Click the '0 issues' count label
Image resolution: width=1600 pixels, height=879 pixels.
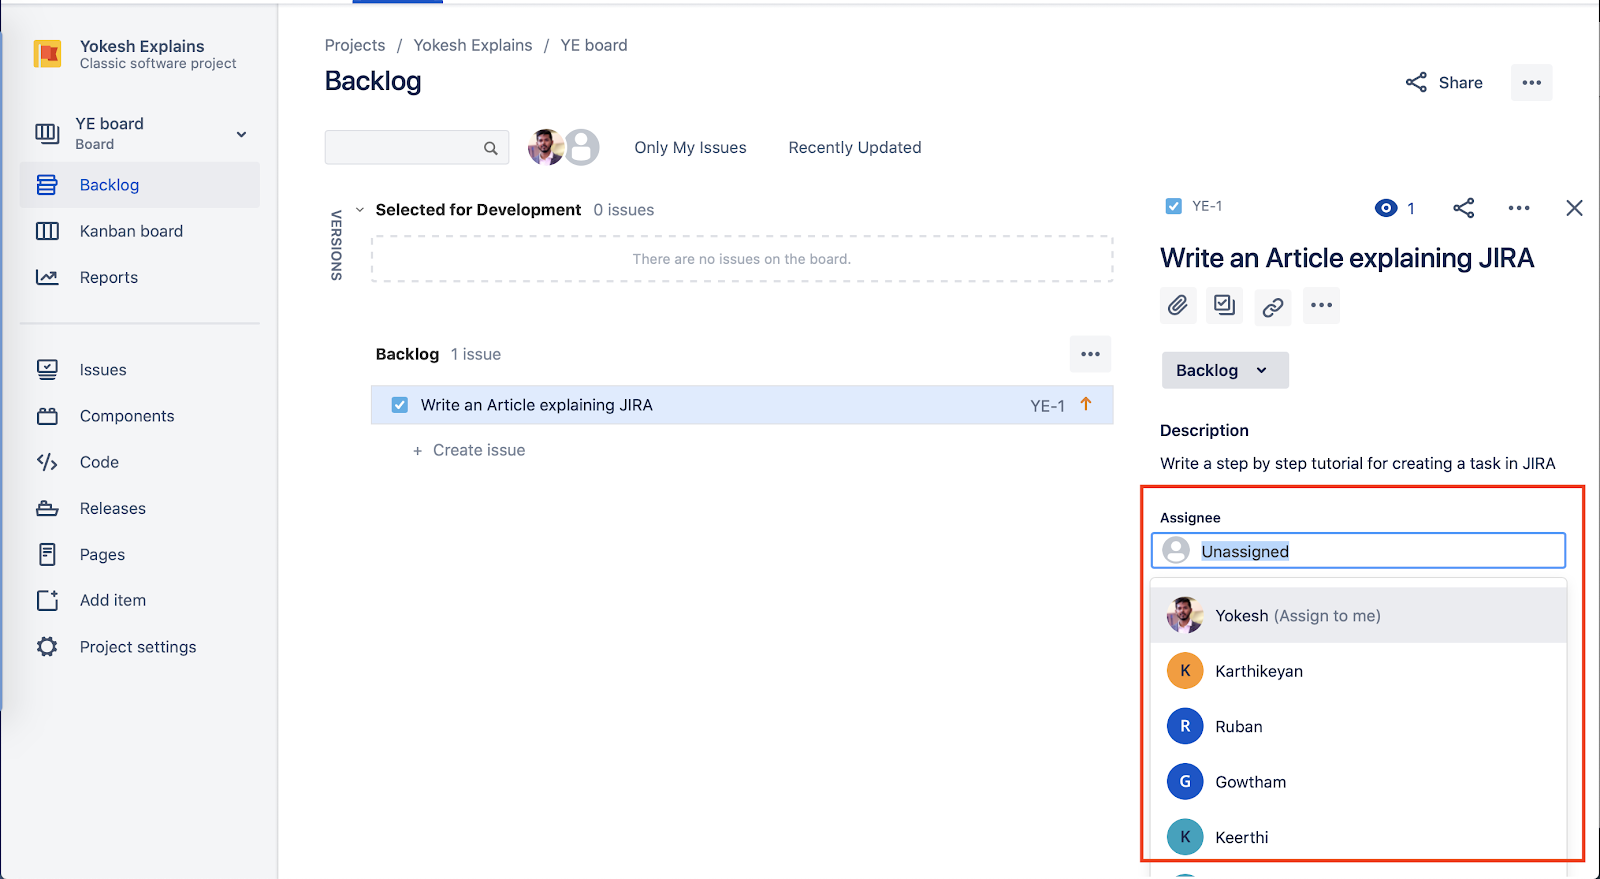[x=624, y=210]
